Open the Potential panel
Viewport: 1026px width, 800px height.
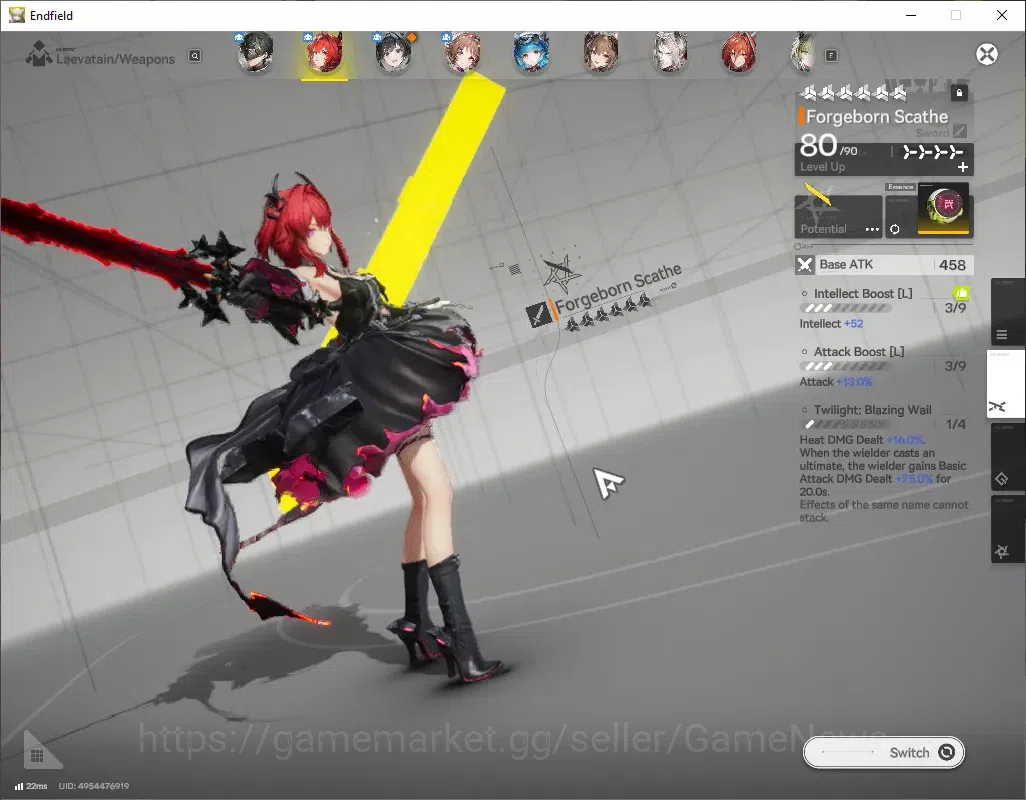coord(838,216)
